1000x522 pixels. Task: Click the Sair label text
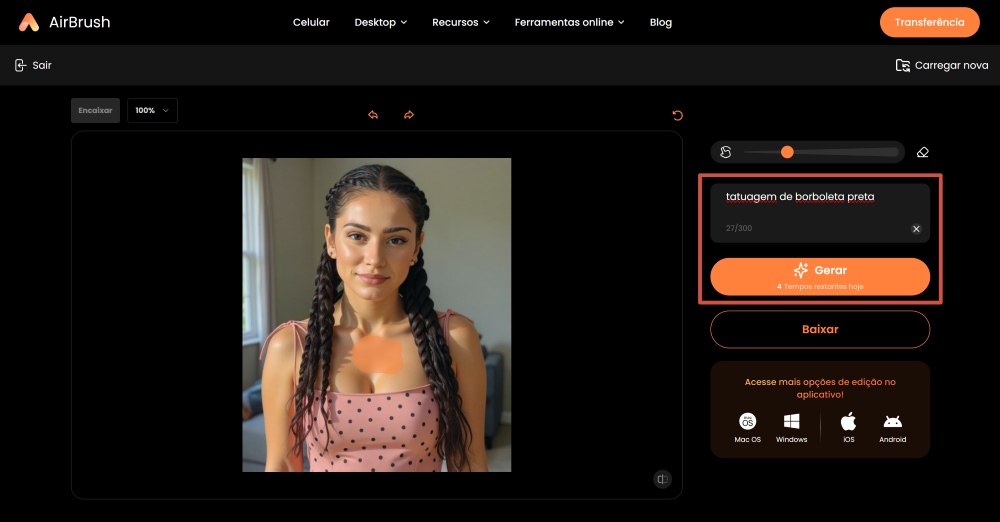[x=42, y=65]
